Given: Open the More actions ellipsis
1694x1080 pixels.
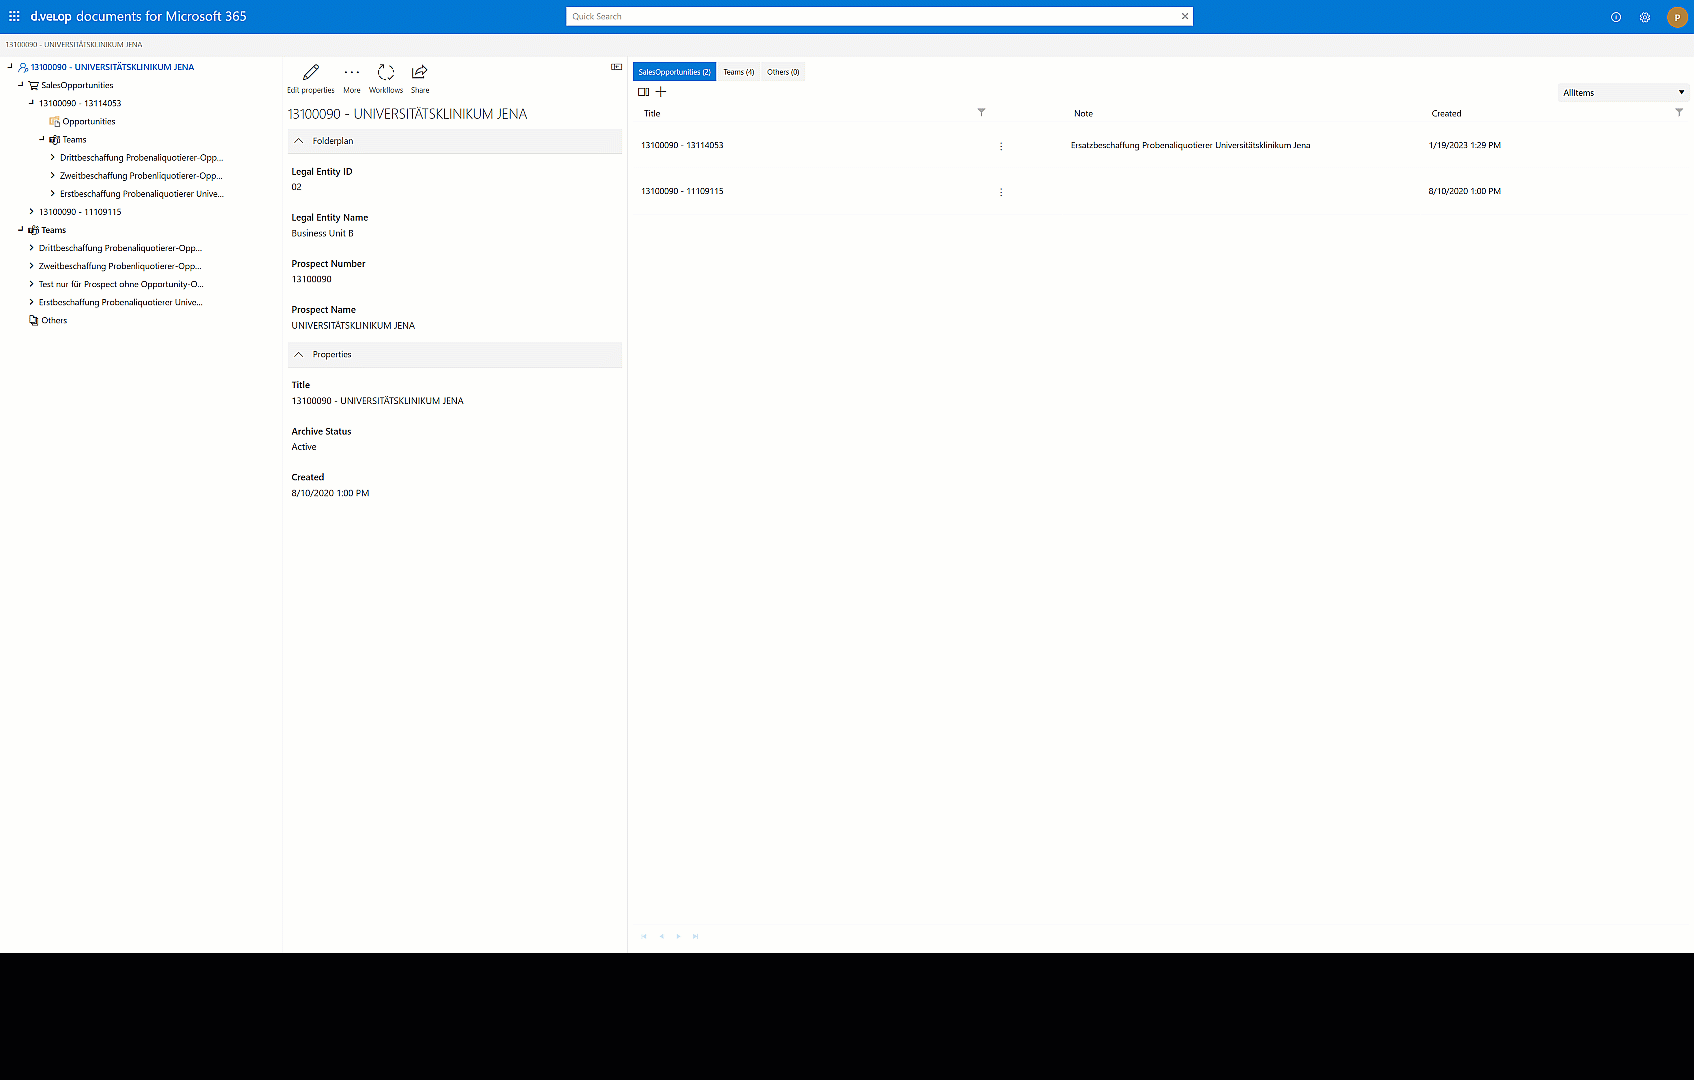Looking at the screenshot, I should pos(352,73).
